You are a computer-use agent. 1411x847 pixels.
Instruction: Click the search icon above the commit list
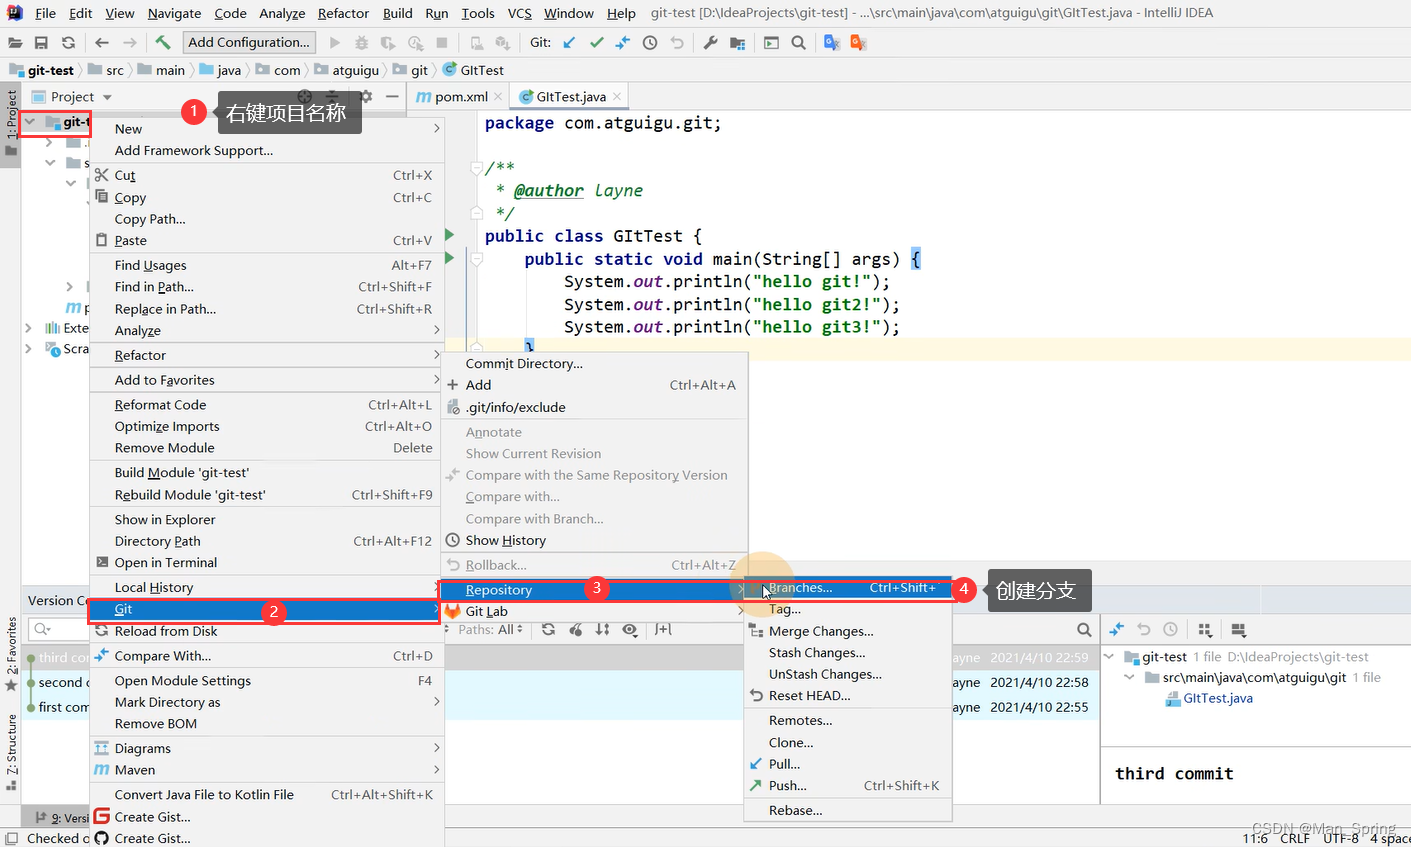click(1084, 629)
